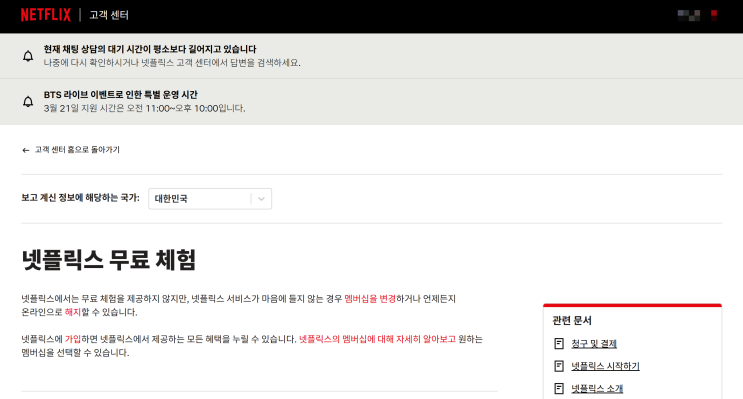This screenshot has height=399, width=743.
Task: Click the bell icon beside BTS live event notice
Action: click(x=28, y=101)
